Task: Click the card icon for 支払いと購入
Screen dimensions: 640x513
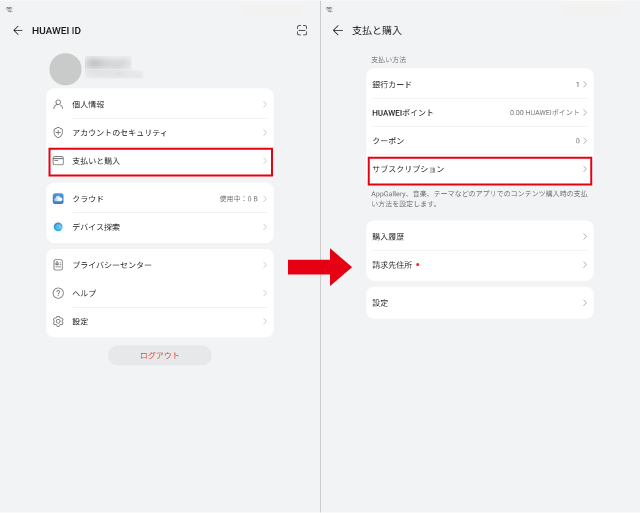Action: (x=58, y=161)
